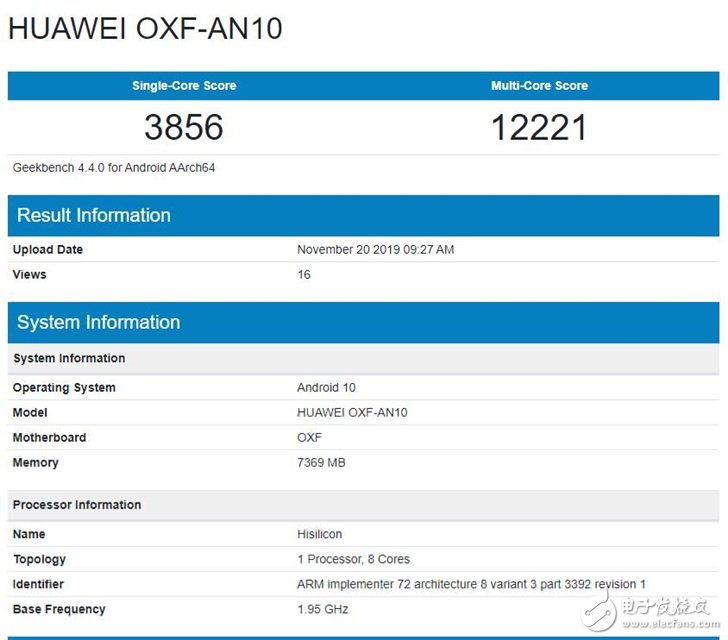Select the processor Name label

click(x=29, y=534)
